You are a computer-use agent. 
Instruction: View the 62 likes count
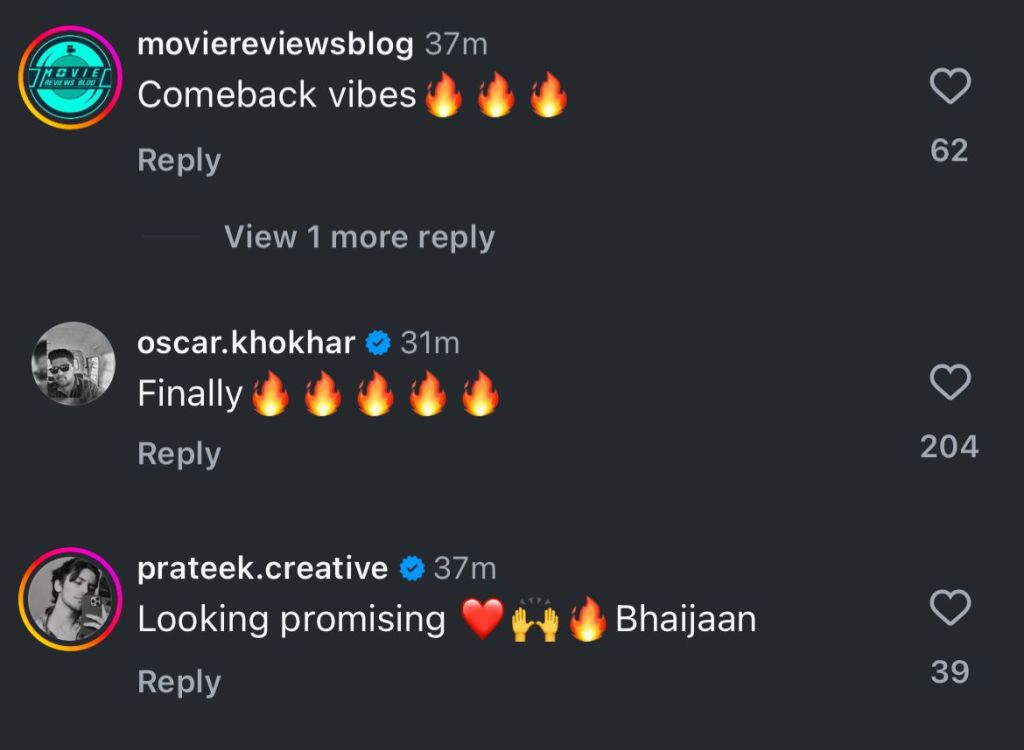(950, 150)
